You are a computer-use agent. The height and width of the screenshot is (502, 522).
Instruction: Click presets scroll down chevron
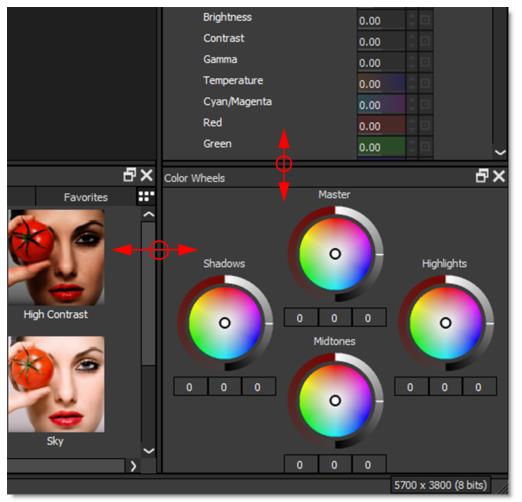pyautogui.click(x=149, y=451)
